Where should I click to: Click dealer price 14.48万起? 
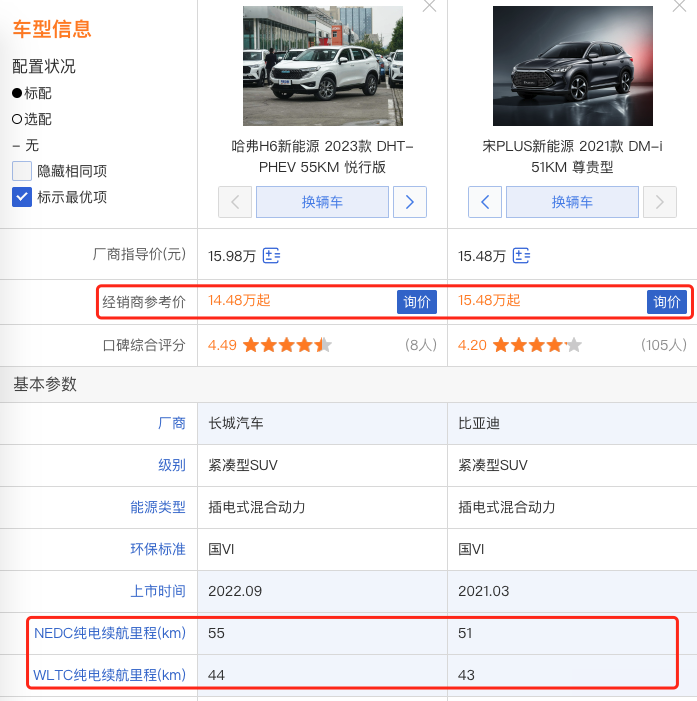tap(239, 300)
